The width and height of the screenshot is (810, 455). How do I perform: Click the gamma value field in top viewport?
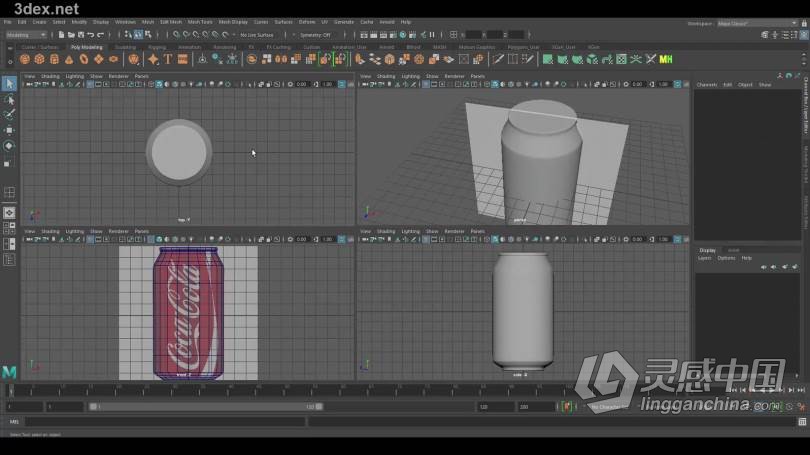[328, 84]
